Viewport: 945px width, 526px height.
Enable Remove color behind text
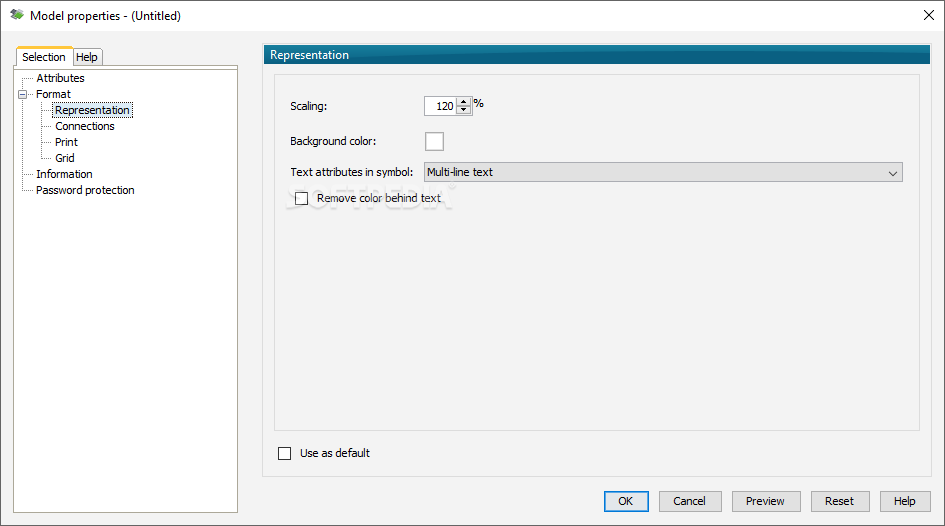coord(301,198)
